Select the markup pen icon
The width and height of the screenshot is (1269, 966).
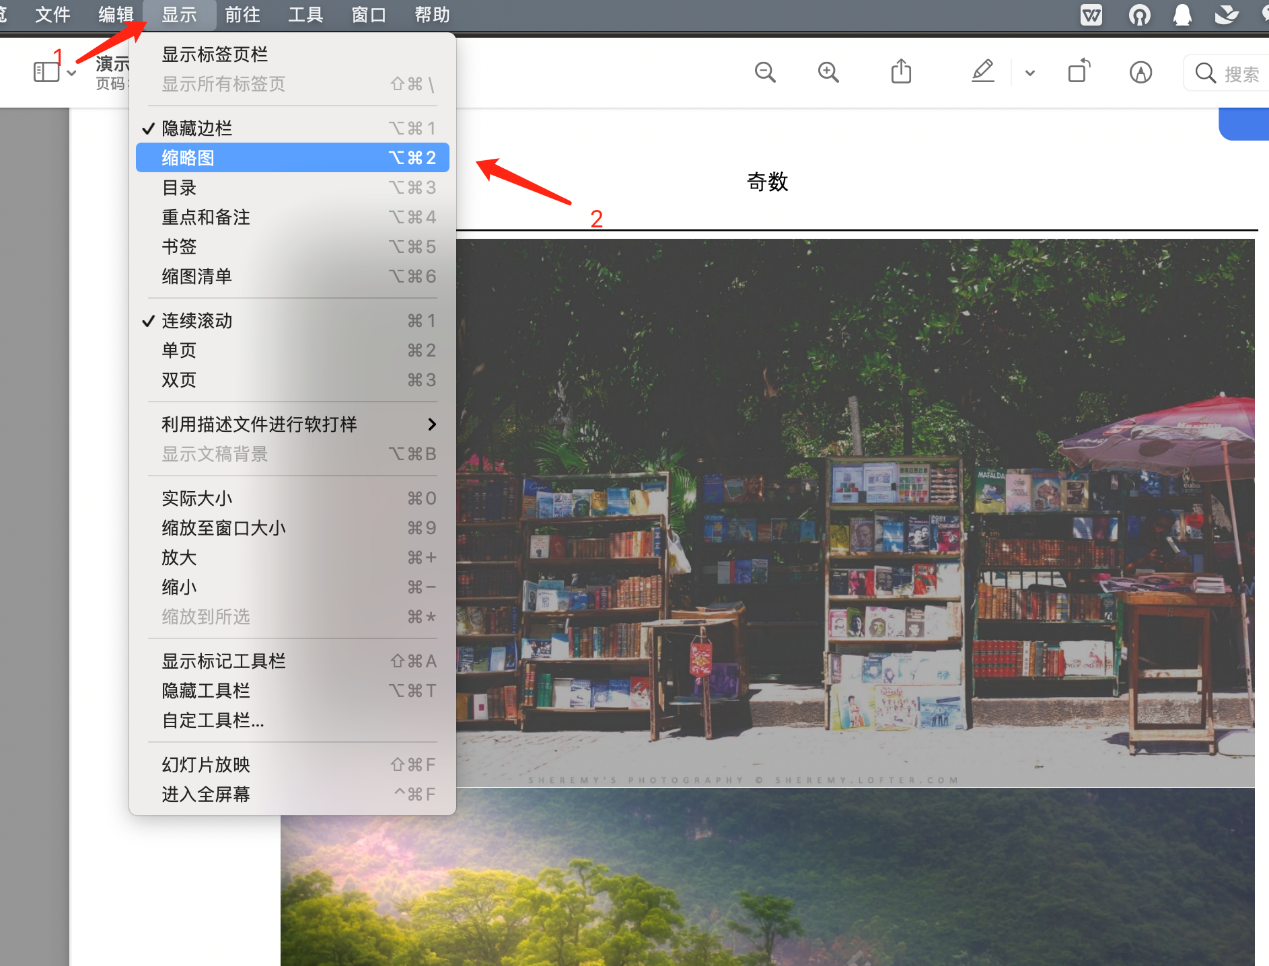(982, 71)
